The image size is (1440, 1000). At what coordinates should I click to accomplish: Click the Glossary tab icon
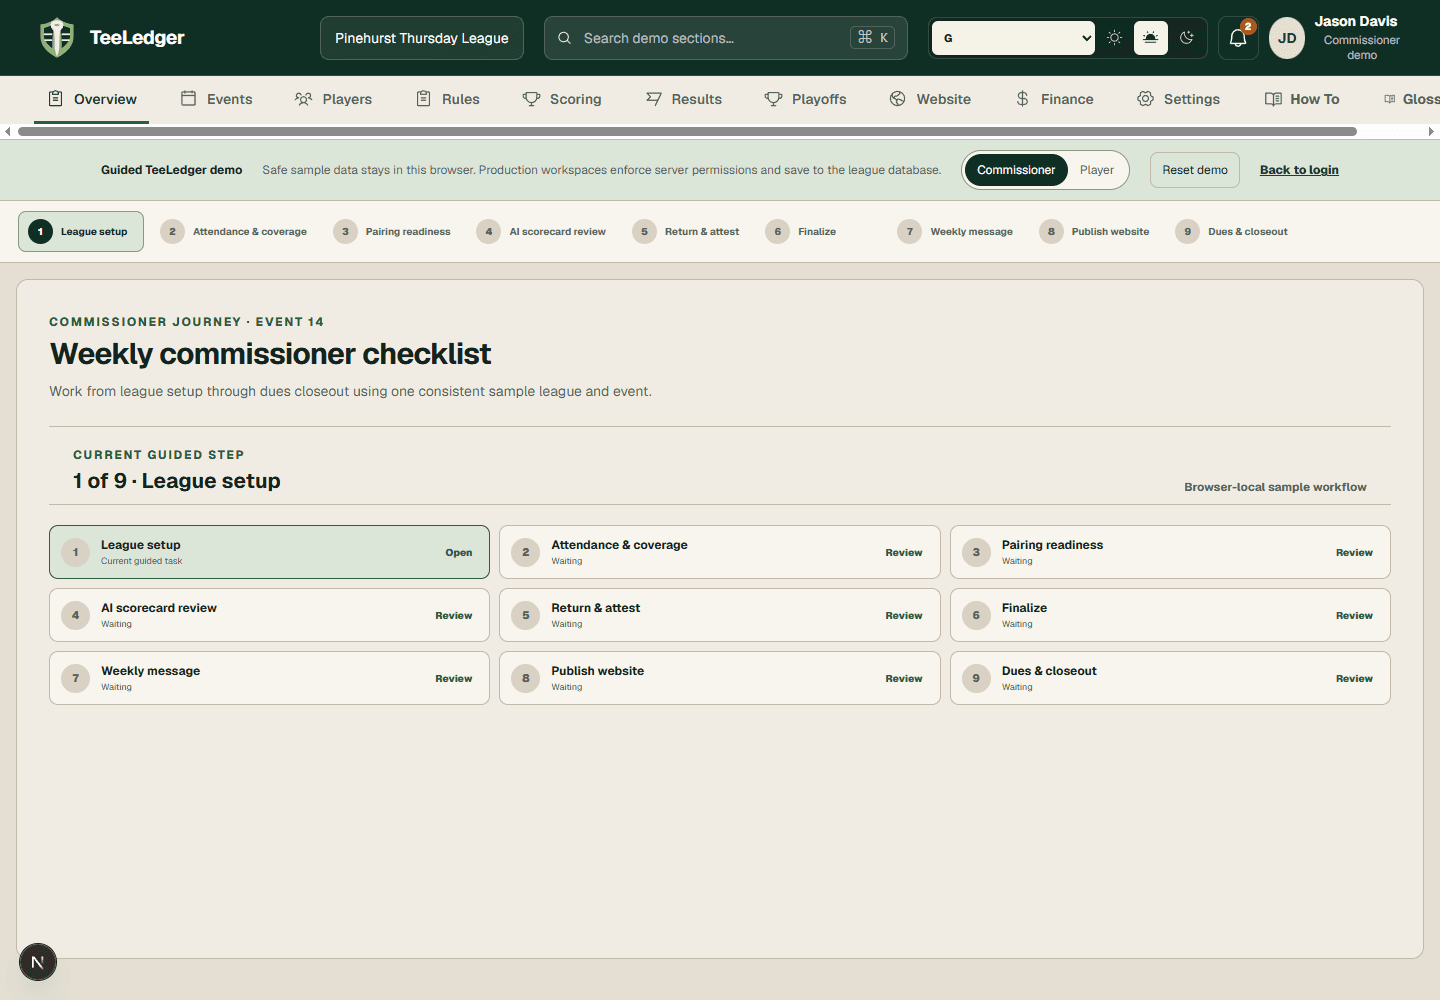1389,99
